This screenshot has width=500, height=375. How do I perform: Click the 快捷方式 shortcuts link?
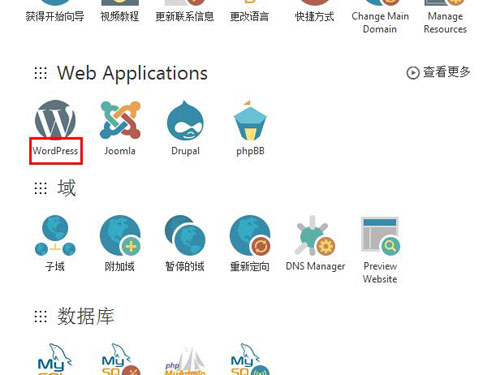coord(314,16)
